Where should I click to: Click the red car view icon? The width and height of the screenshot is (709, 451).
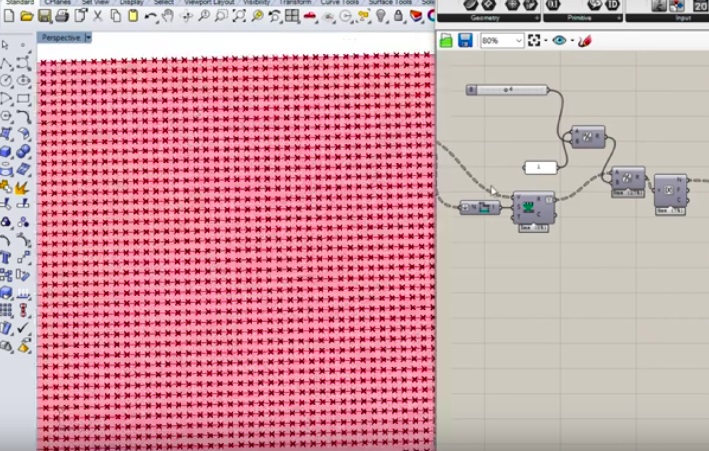pos(310,16)
